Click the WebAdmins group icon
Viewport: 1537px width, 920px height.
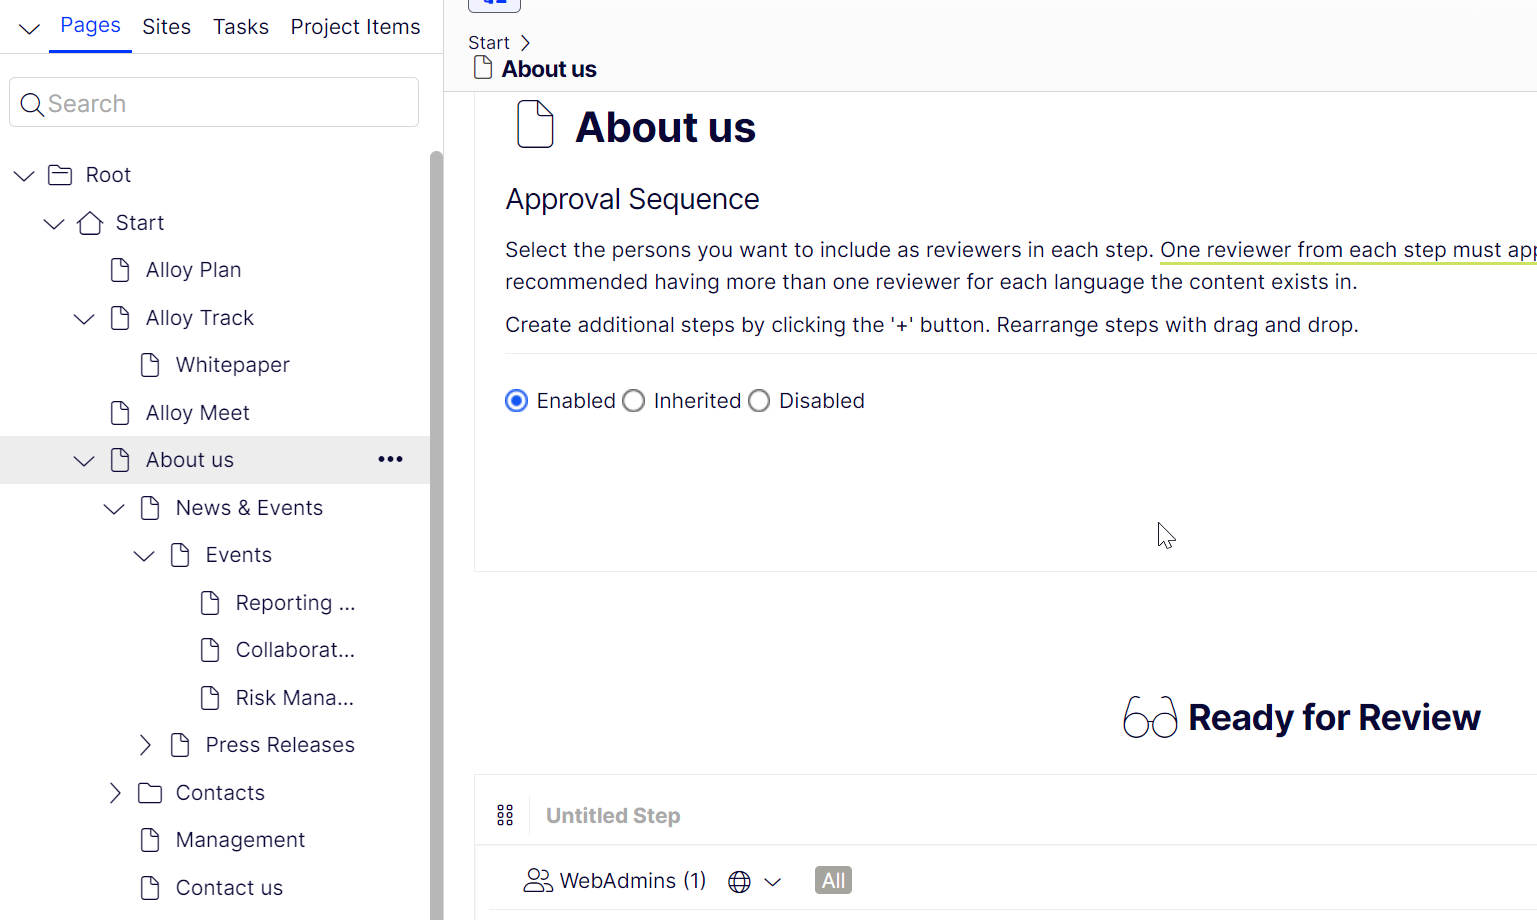(538, 881)
